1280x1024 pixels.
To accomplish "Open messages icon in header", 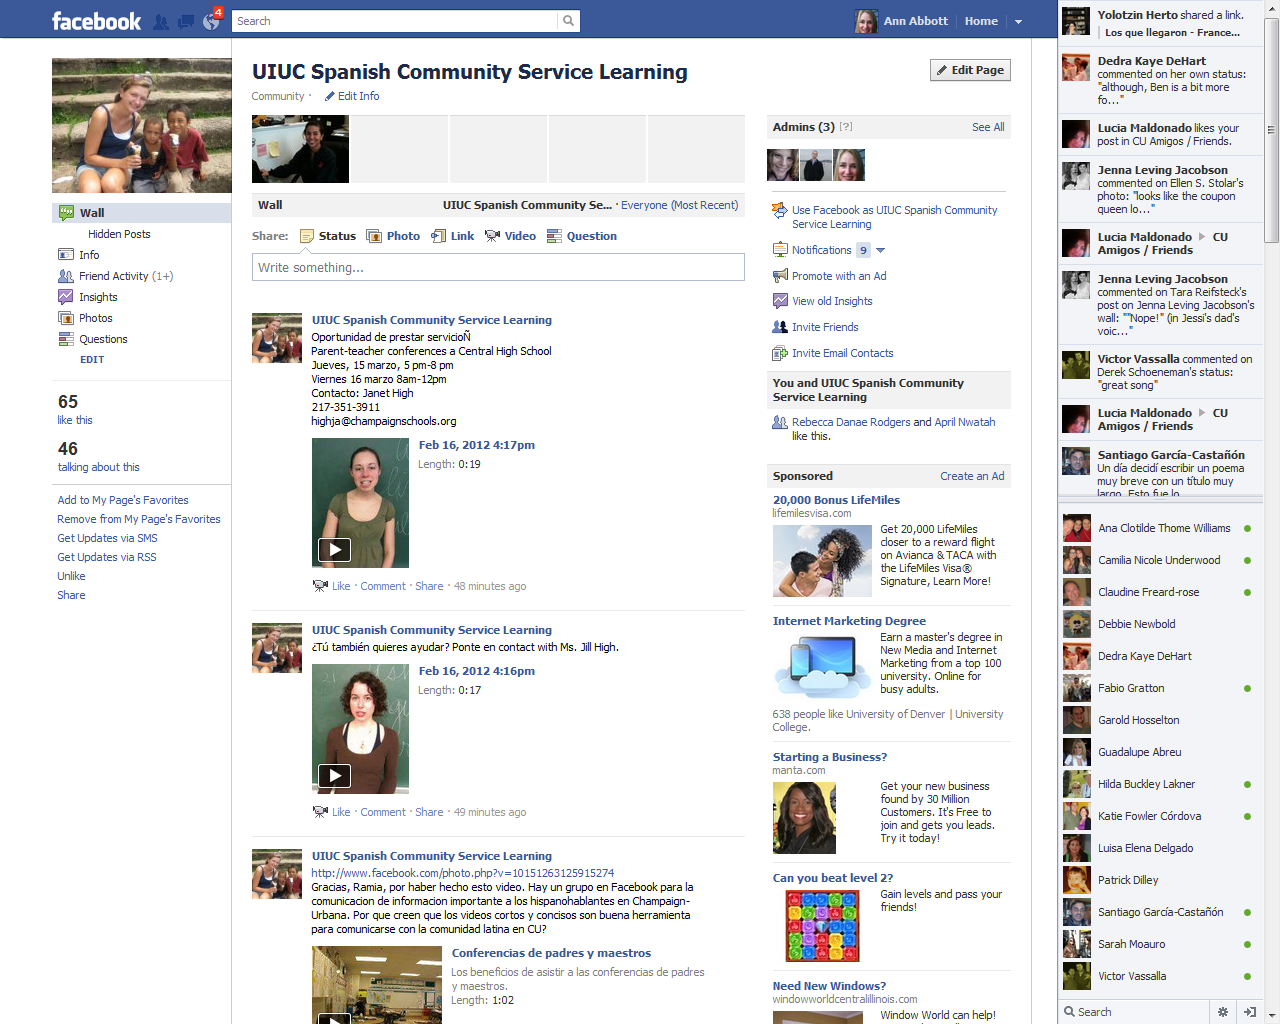I will [x=186, y=21].
